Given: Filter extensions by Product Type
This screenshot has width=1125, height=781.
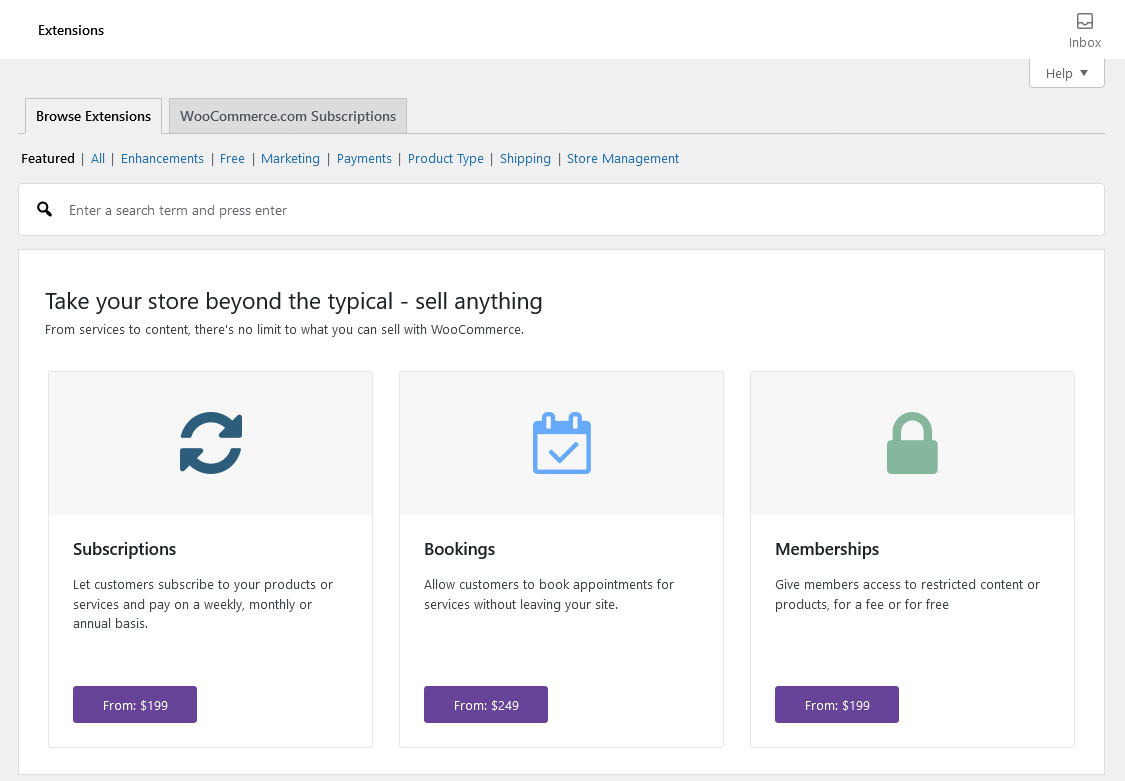Looking at the screenshot, I should tap(446, 158).
